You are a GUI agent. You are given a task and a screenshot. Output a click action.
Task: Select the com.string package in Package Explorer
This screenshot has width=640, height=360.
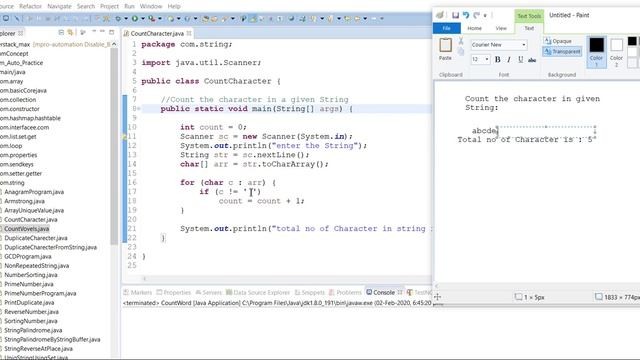[12, 182]
